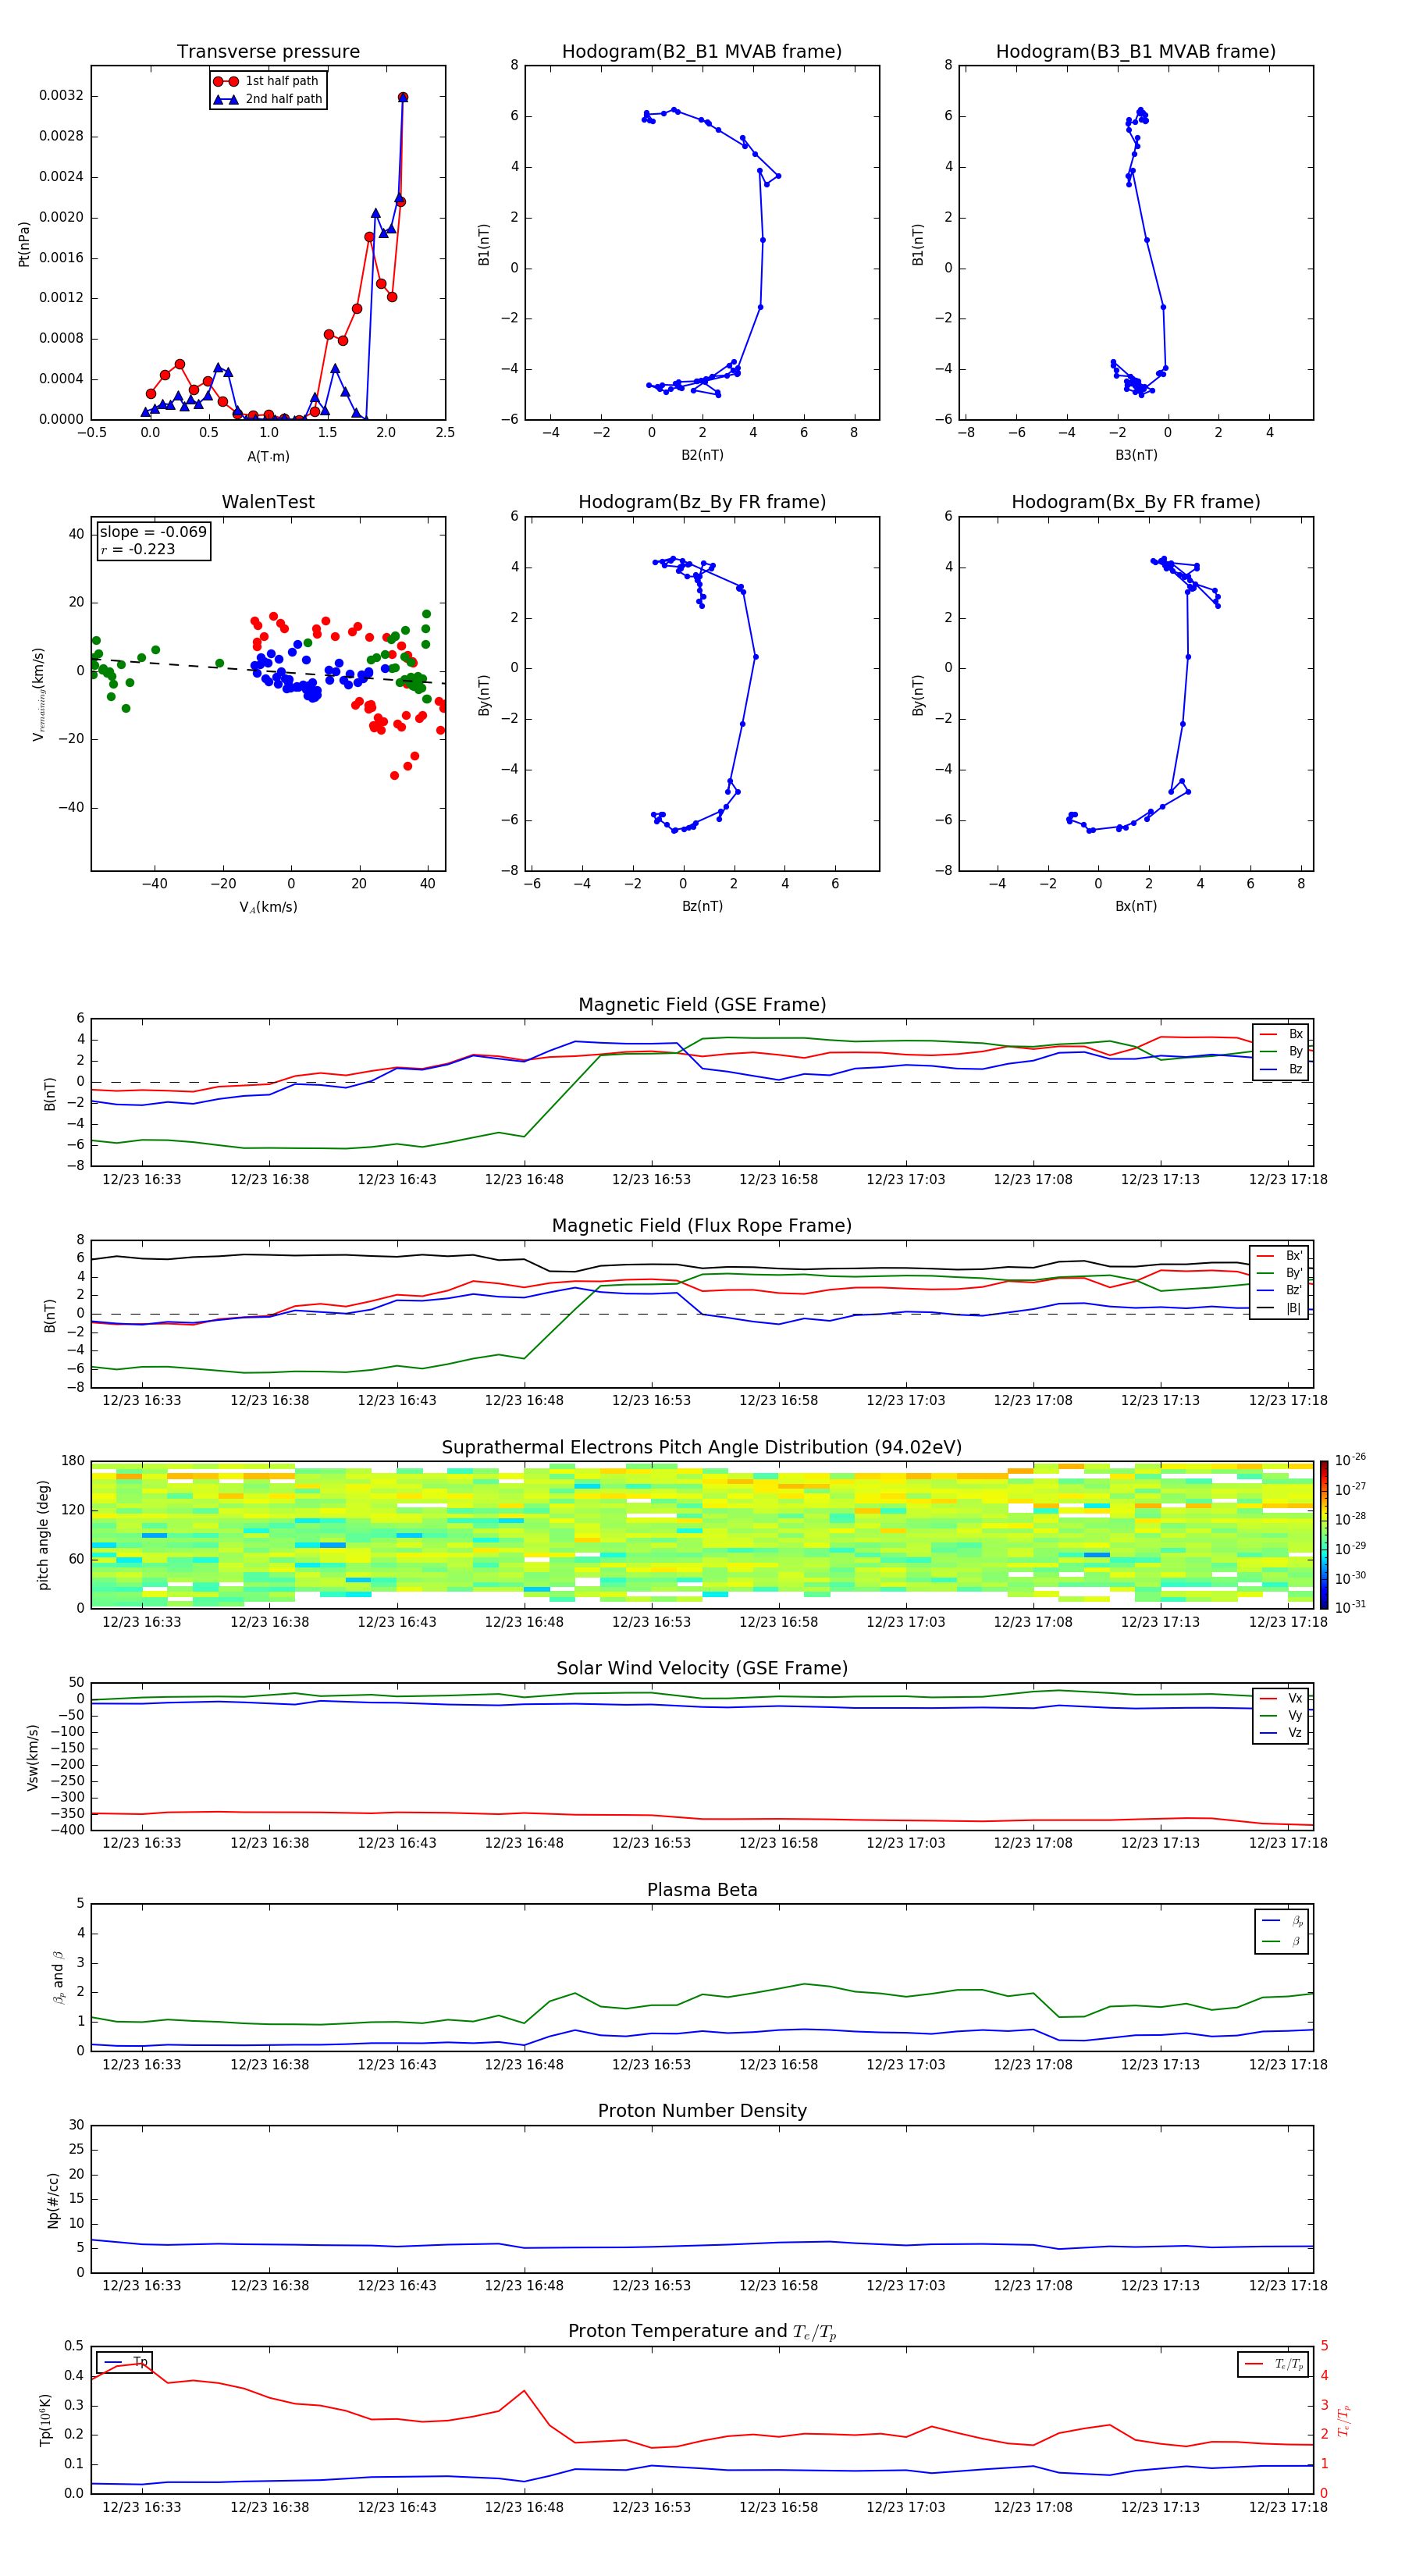
Task: Click the red Te/Tp right-axis label
Action: tap(1343, 2421)
